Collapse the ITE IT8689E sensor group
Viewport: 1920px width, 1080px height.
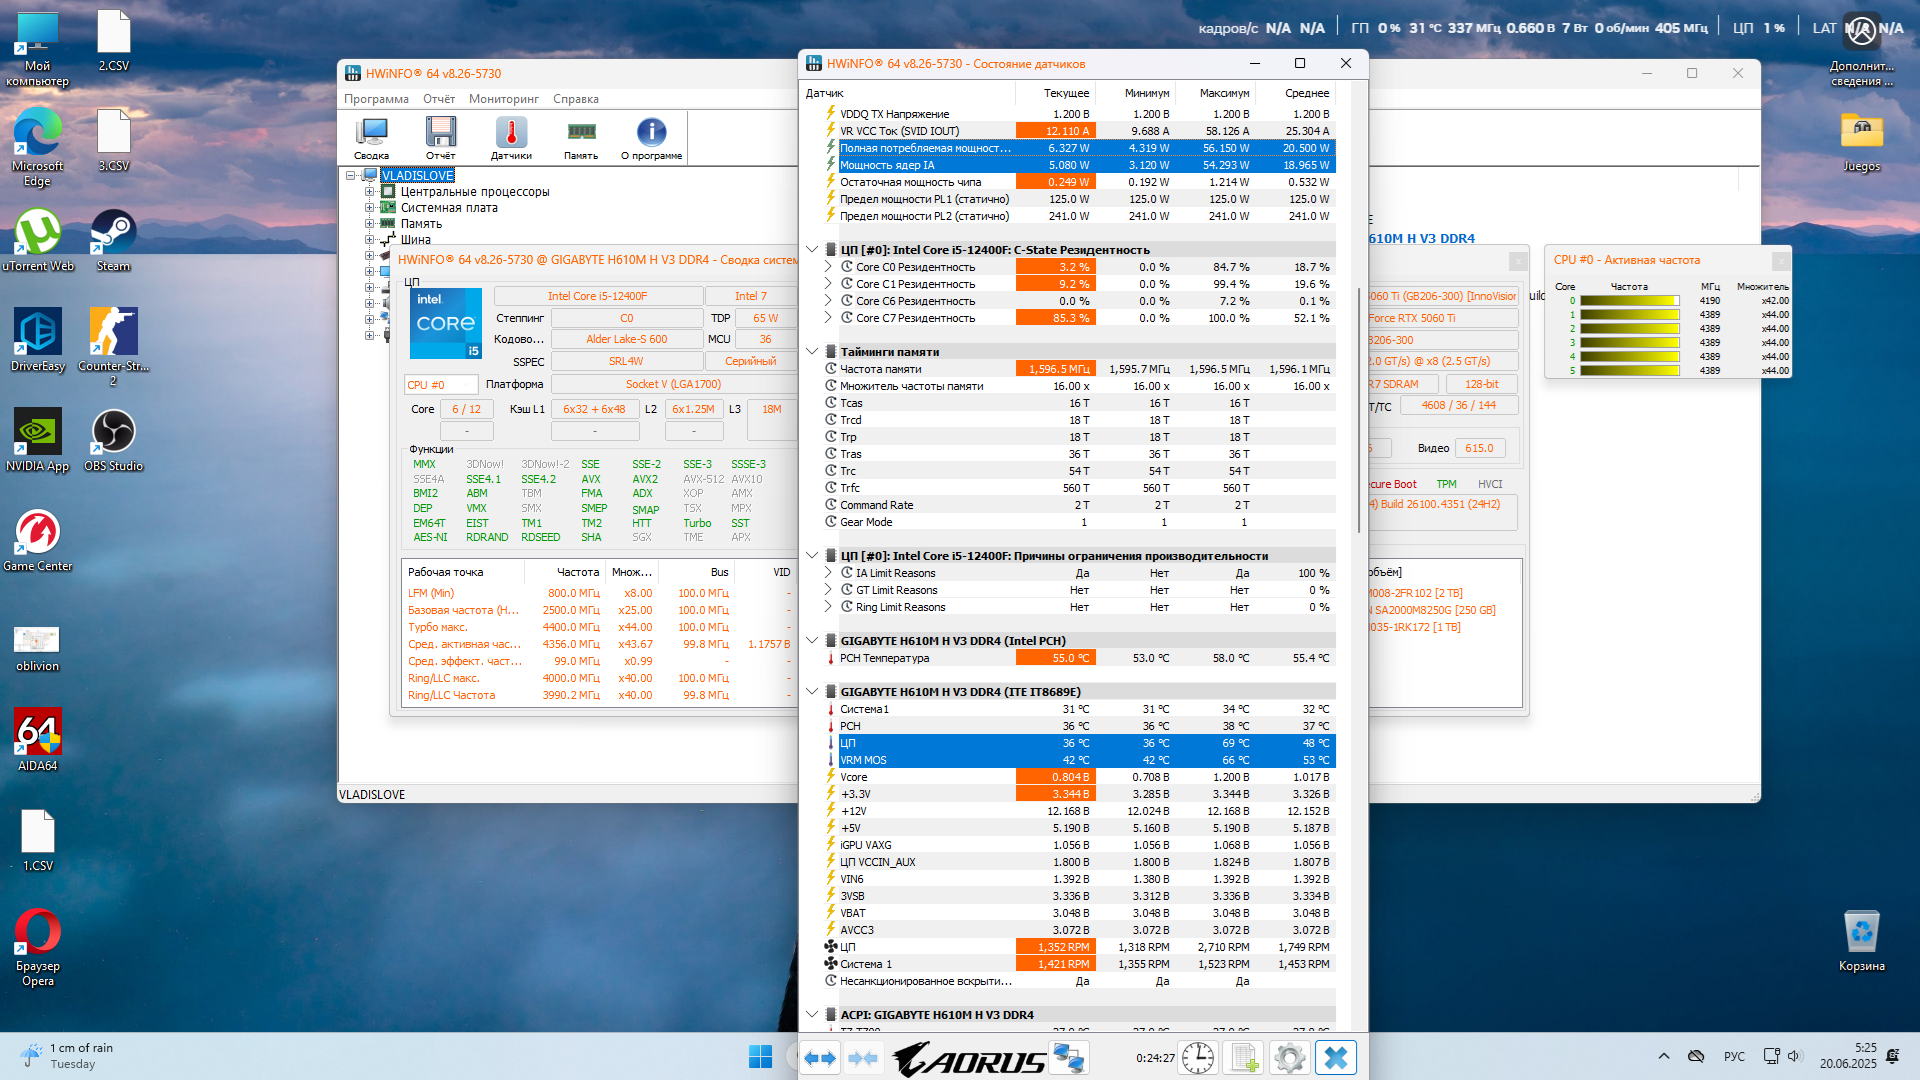tap(812, 692)
